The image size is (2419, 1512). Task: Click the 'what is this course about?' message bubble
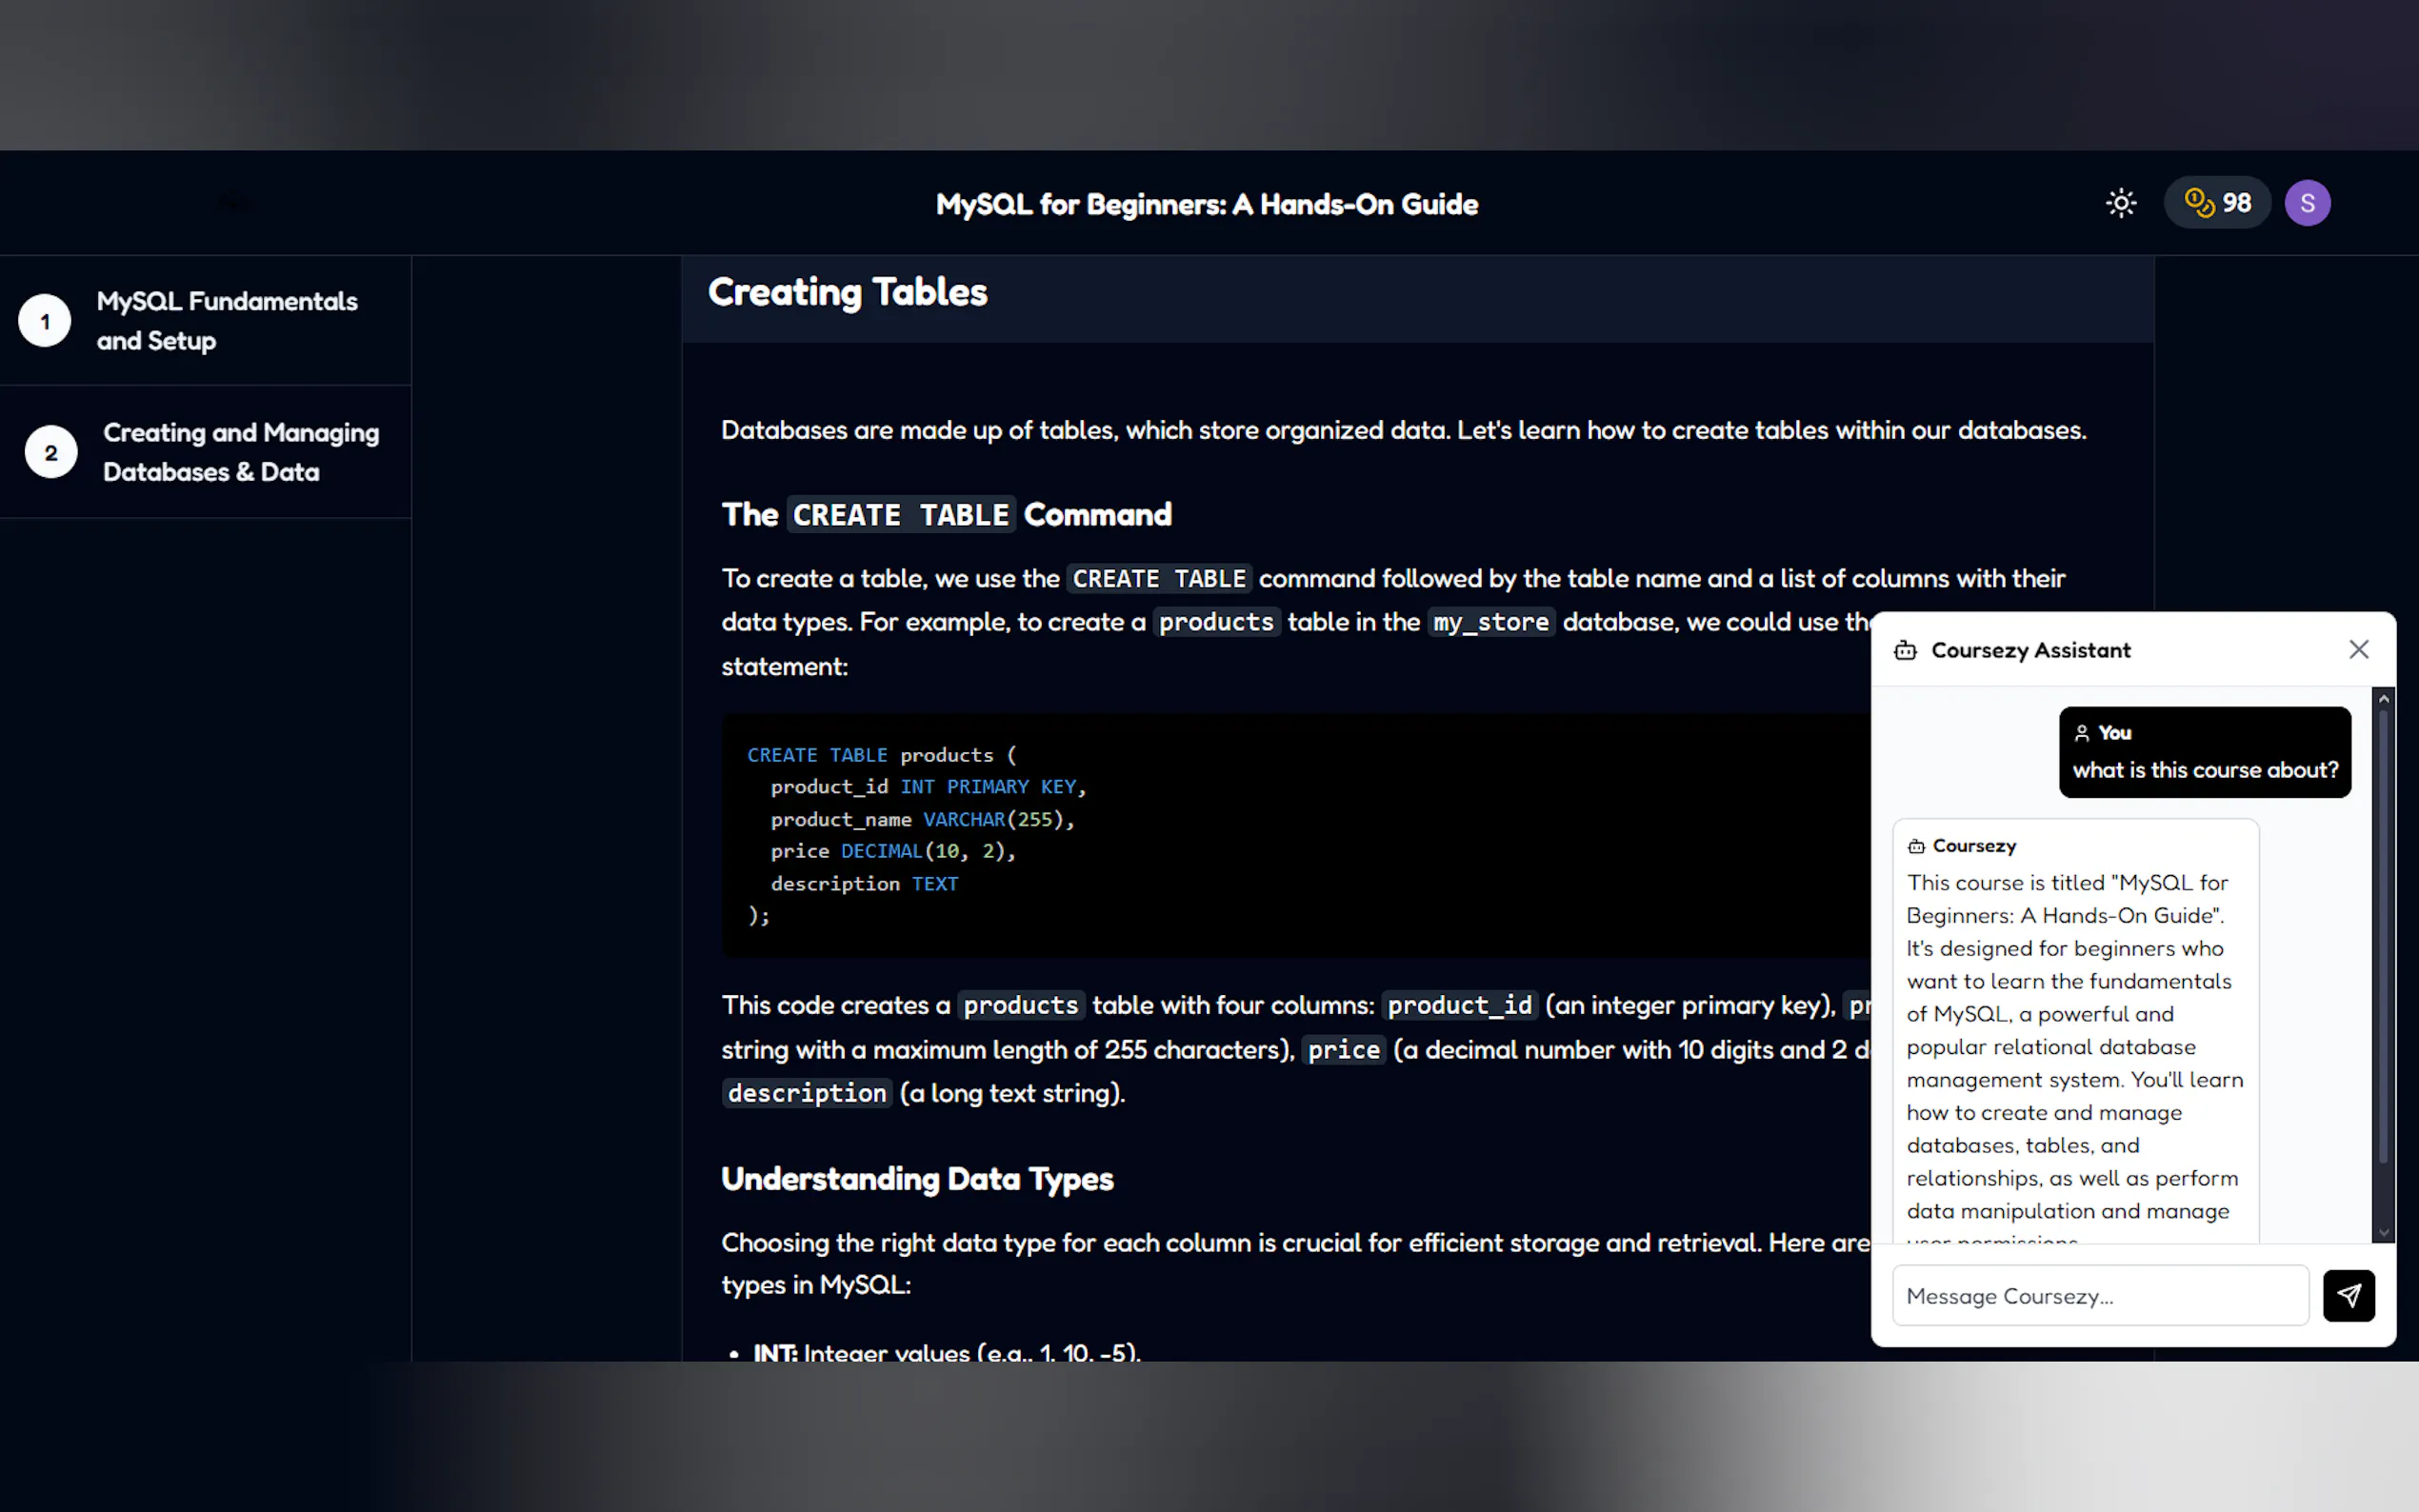coord(2204,770)
